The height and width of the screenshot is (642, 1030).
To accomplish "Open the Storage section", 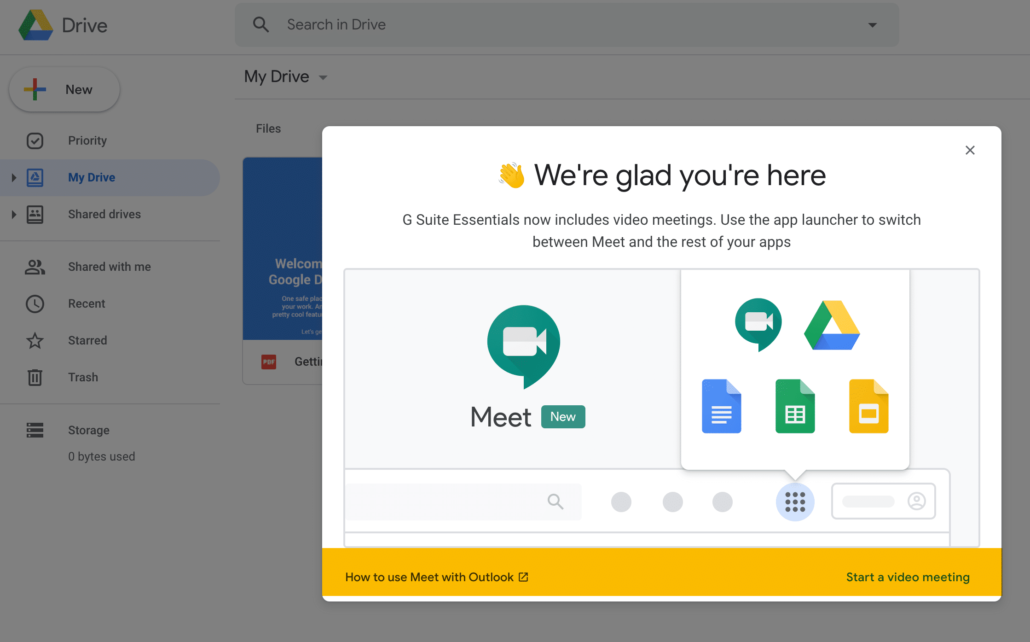I will 89,430.
